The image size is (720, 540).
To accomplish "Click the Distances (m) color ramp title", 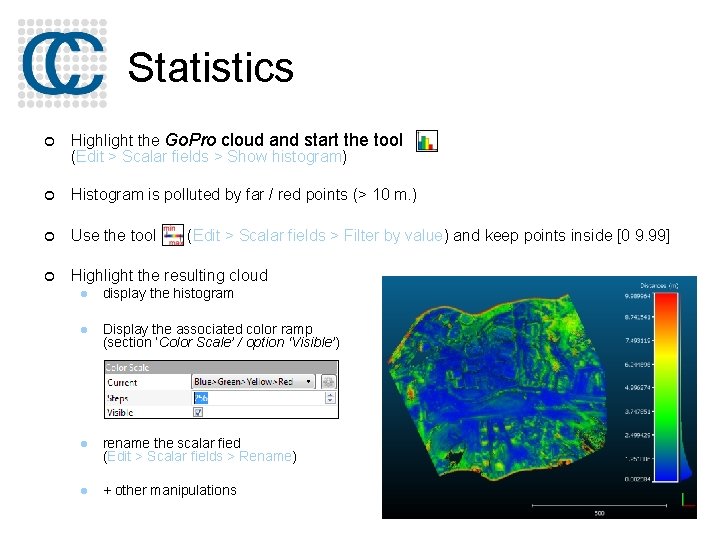I will coord(661,285).
